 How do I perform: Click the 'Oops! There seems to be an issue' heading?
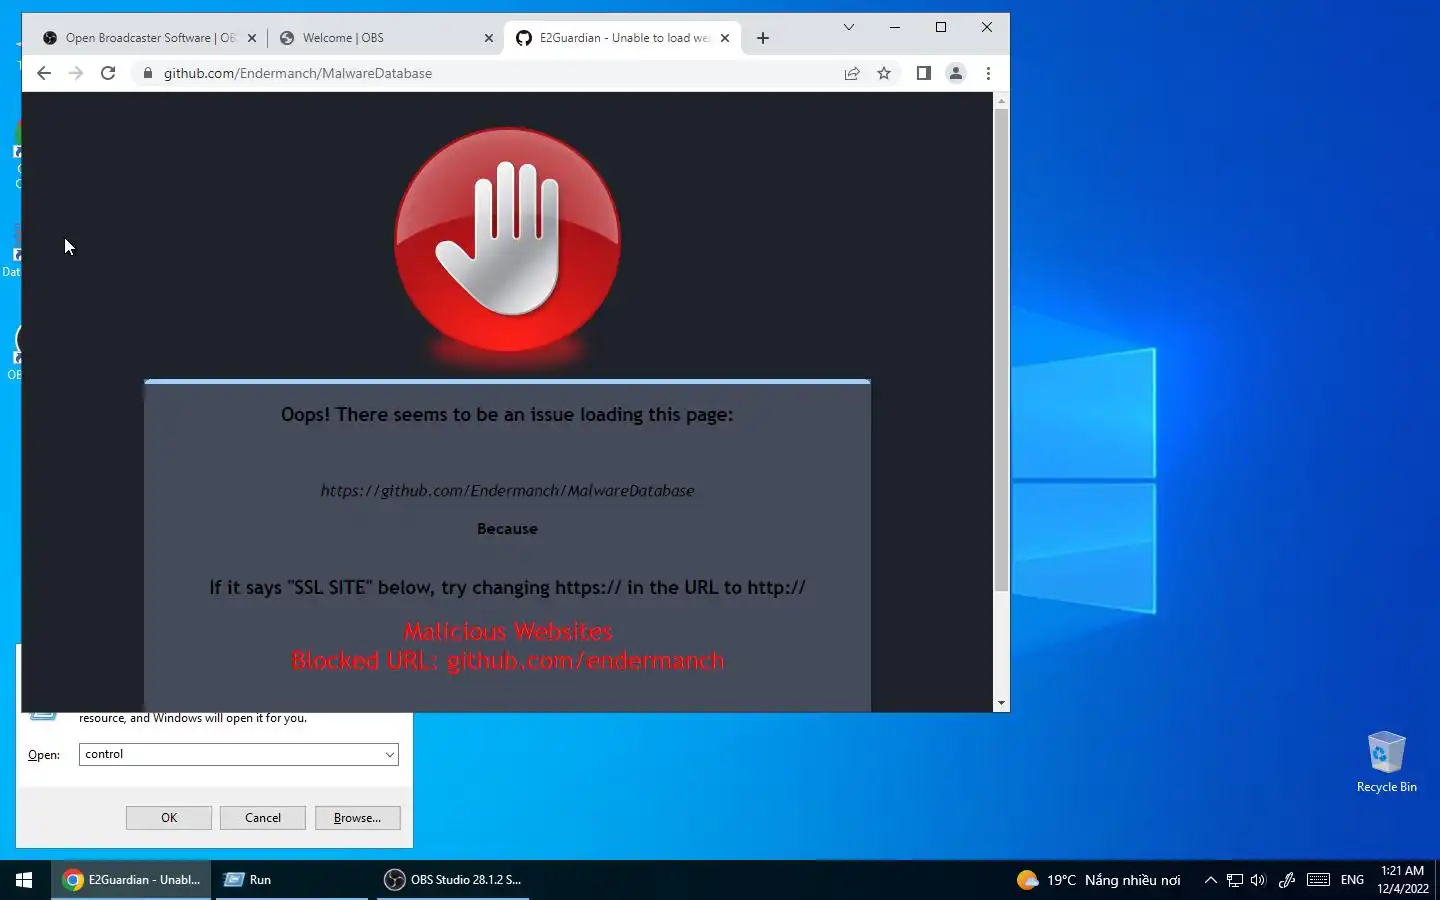tap(507, 414)
